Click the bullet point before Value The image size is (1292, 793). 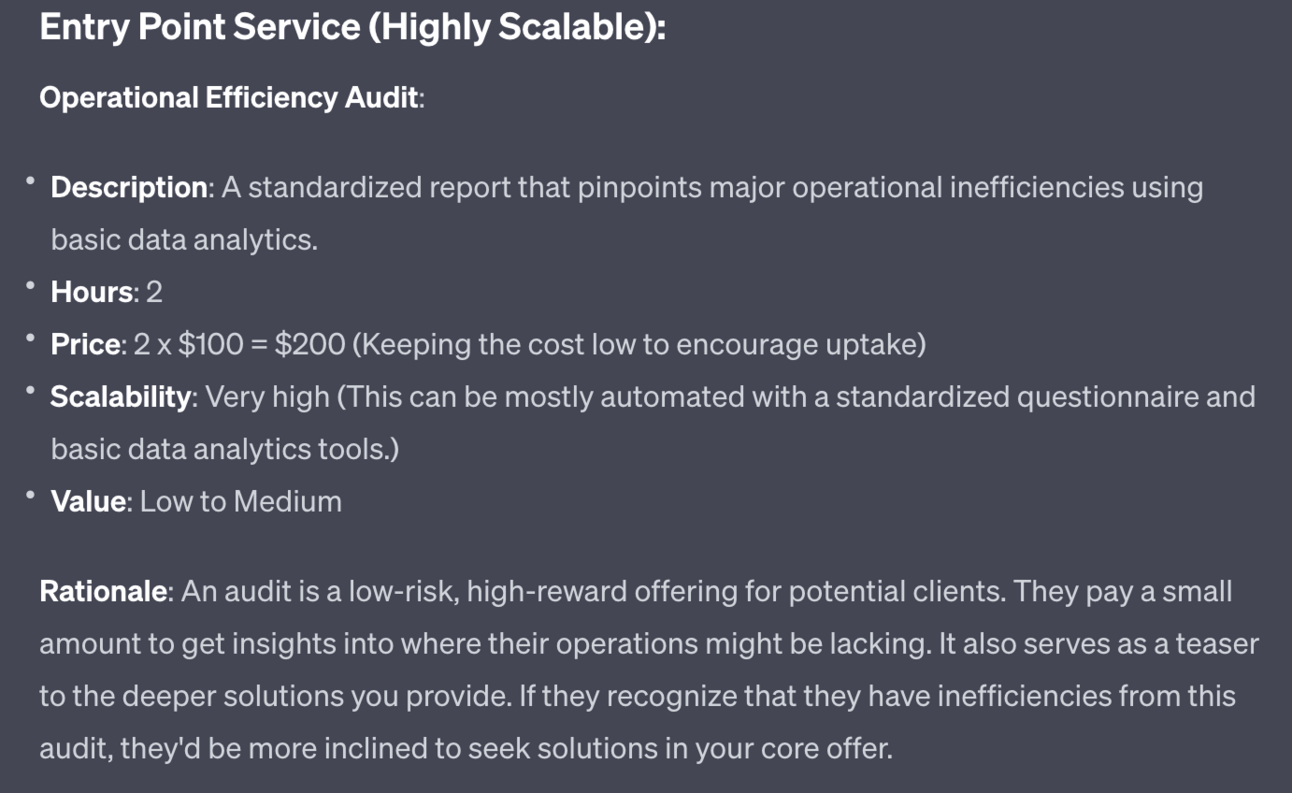point(31,495)
